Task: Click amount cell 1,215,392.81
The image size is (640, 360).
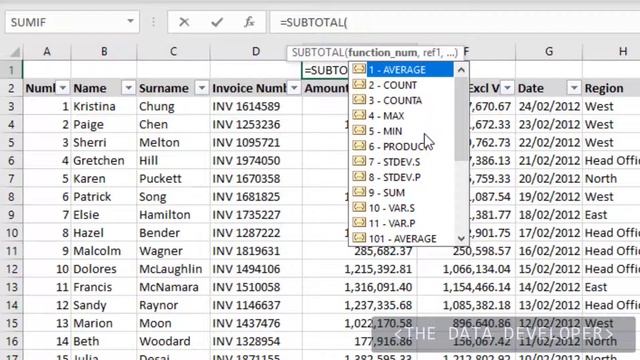Action: pos(359,269)
